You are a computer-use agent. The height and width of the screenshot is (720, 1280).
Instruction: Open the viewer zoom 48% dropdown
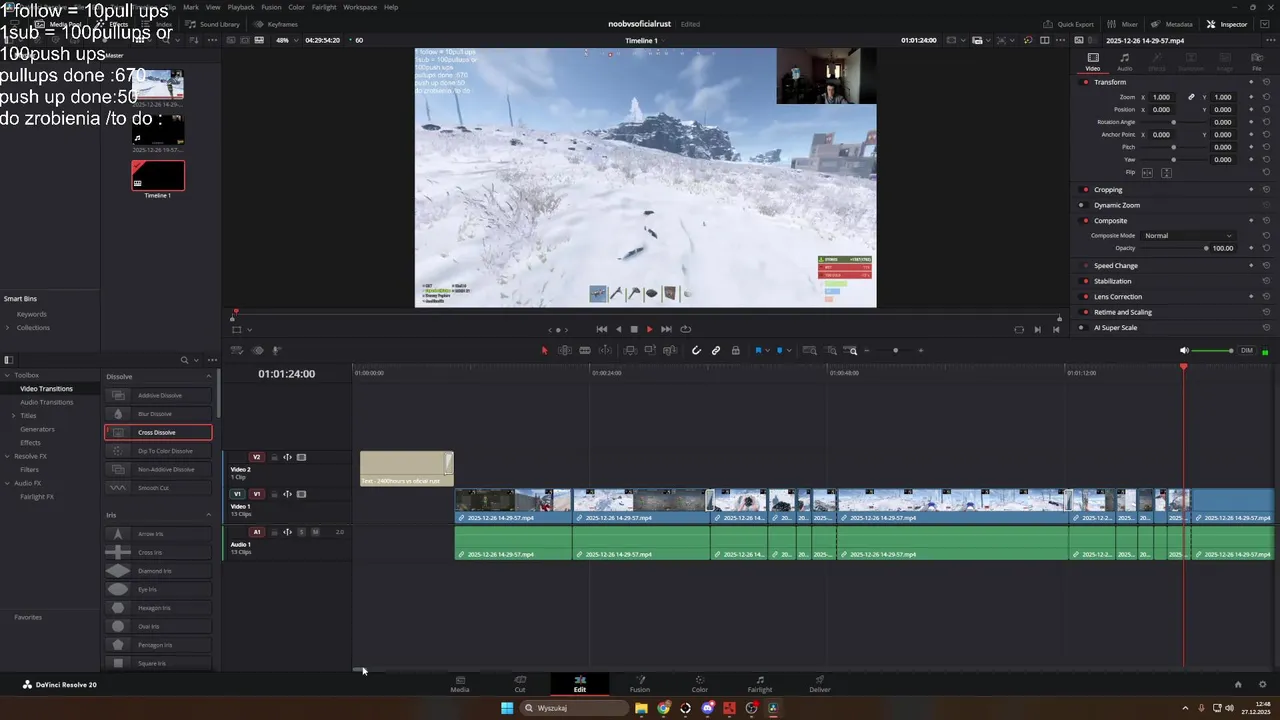287,40
